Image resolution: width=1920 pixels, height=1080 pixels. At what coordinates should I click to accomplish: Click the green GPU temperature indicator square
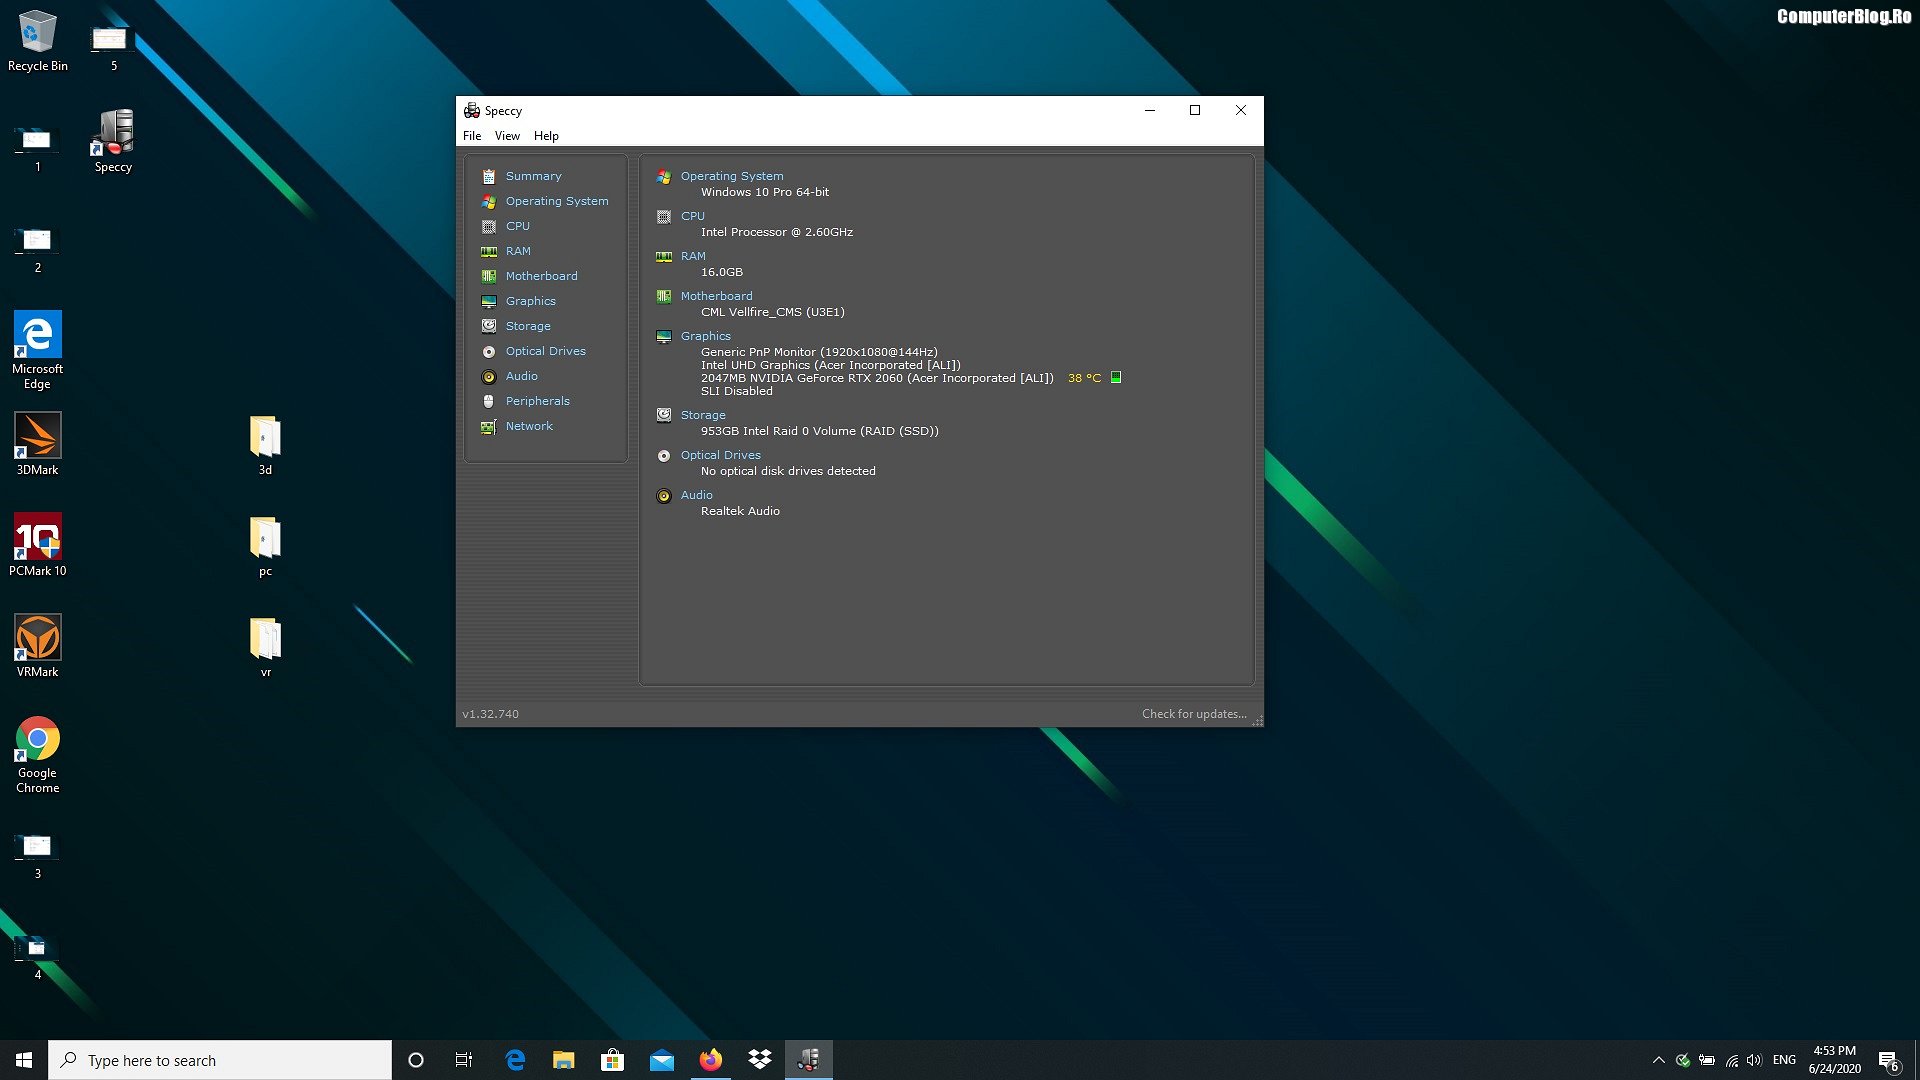1116,377
